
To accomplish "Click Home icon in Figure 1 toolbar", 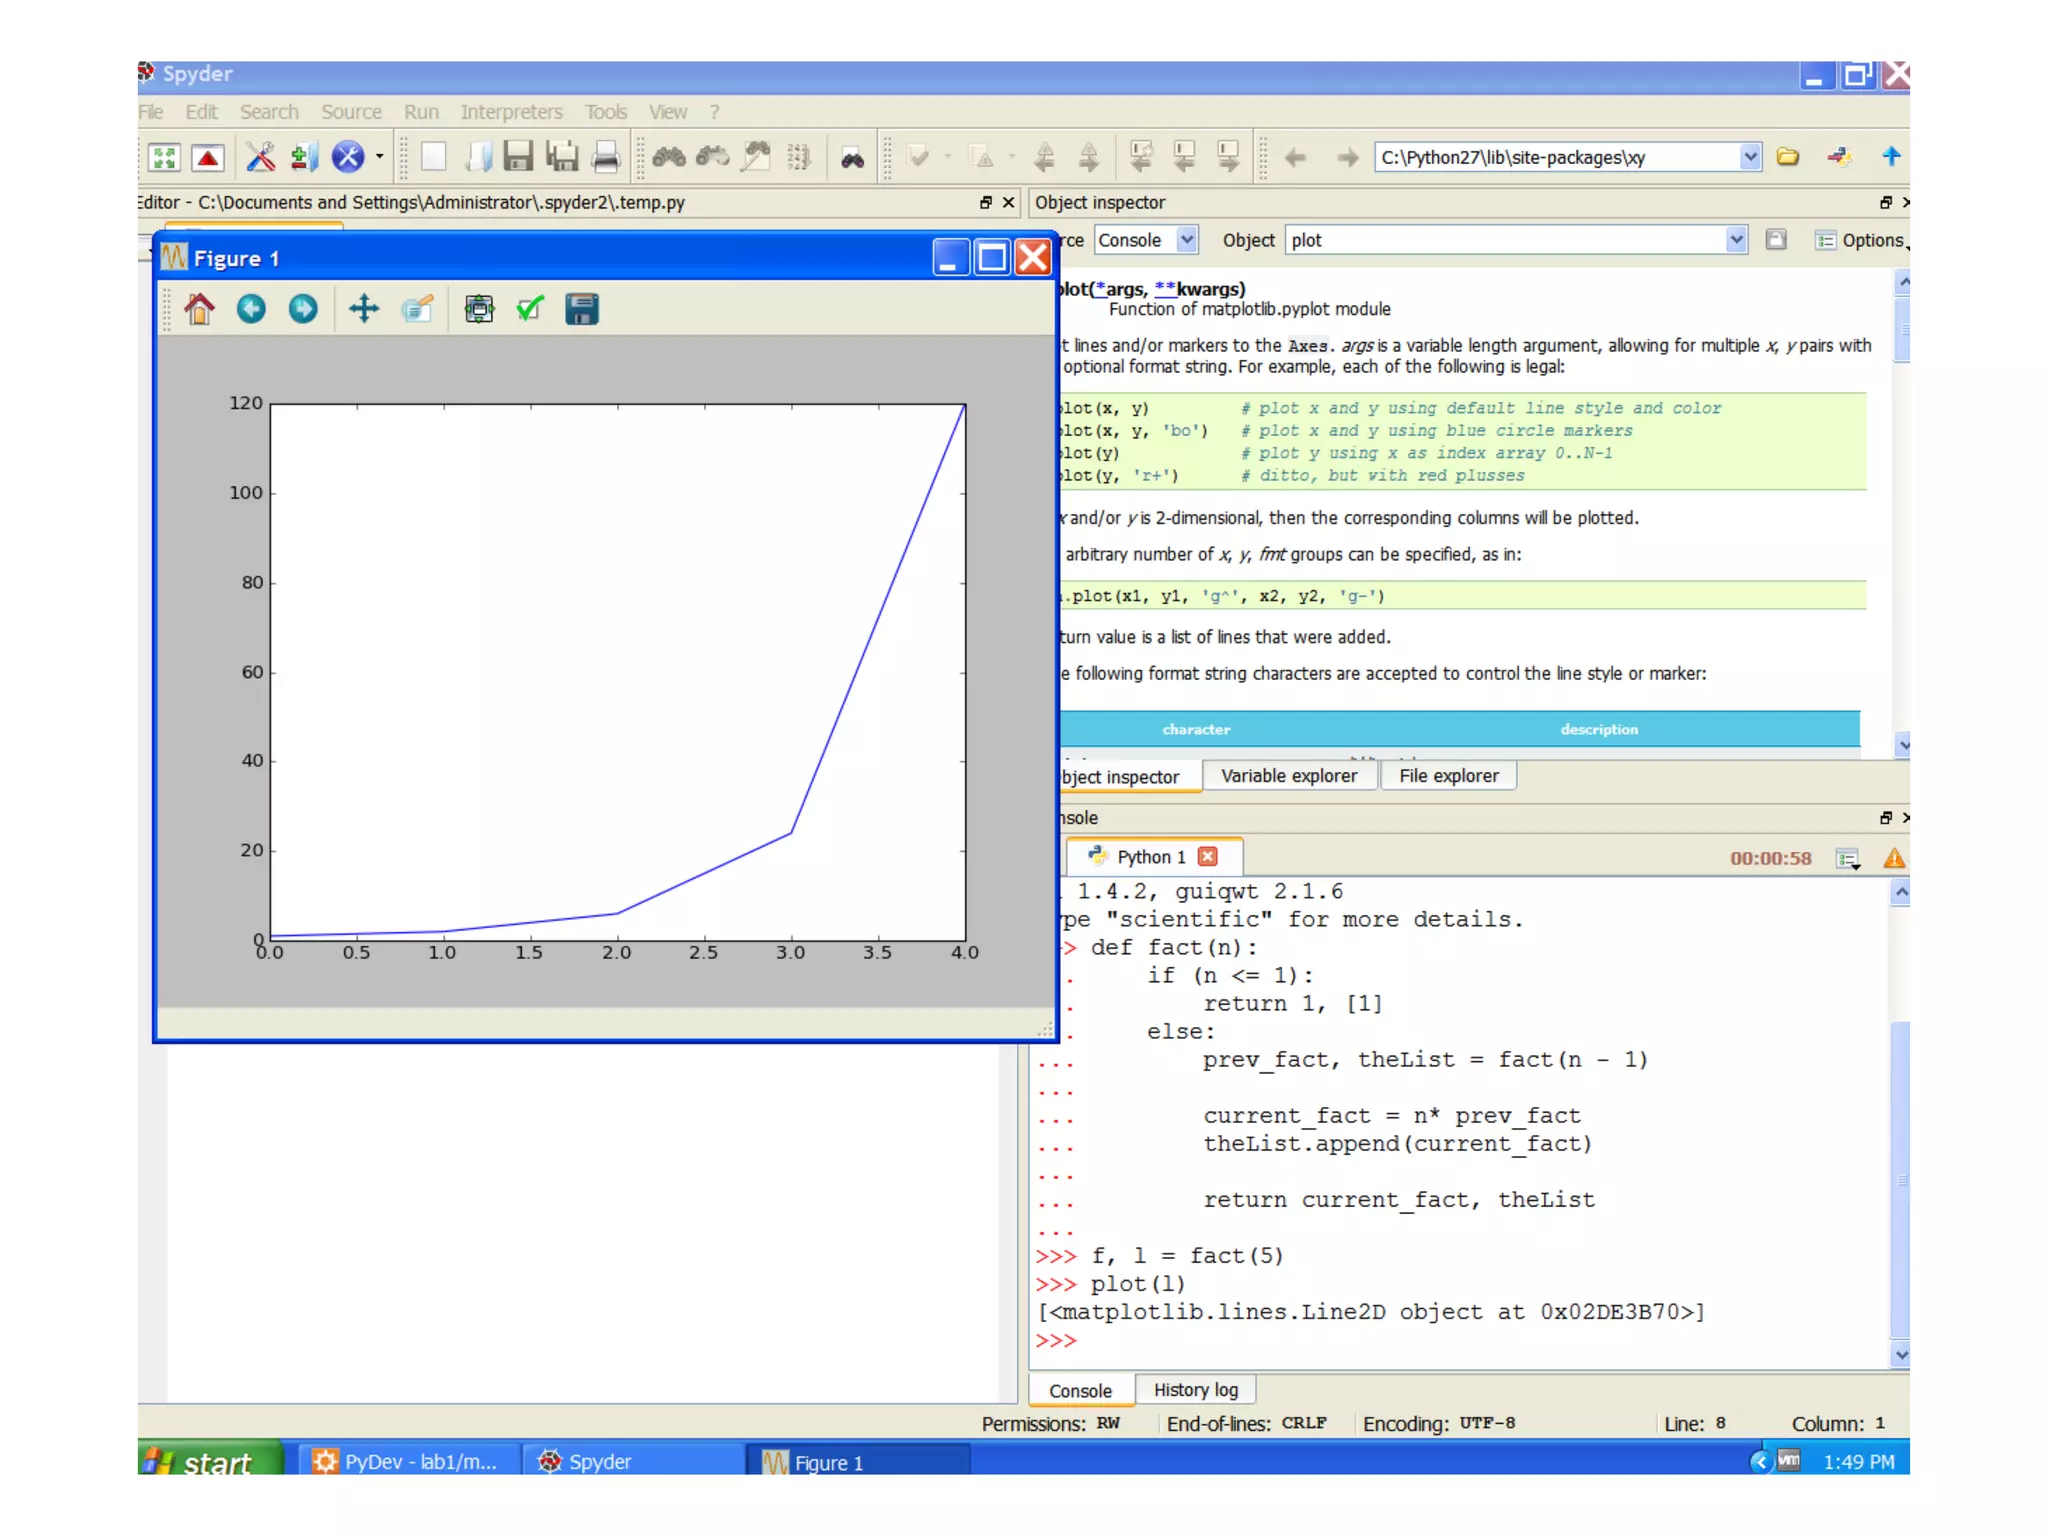I will click(199, 309).
